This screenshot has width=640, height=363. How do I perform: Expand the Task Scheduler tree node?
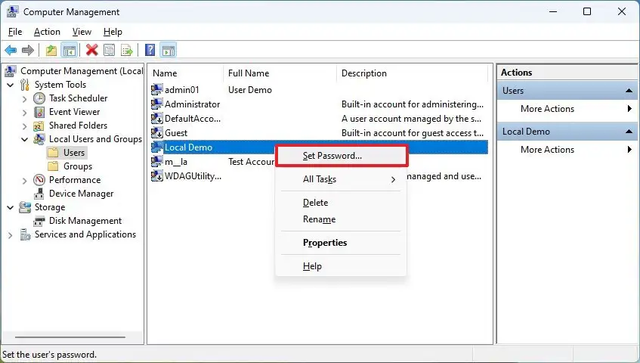pyautogui.click(x=24, y=99)
